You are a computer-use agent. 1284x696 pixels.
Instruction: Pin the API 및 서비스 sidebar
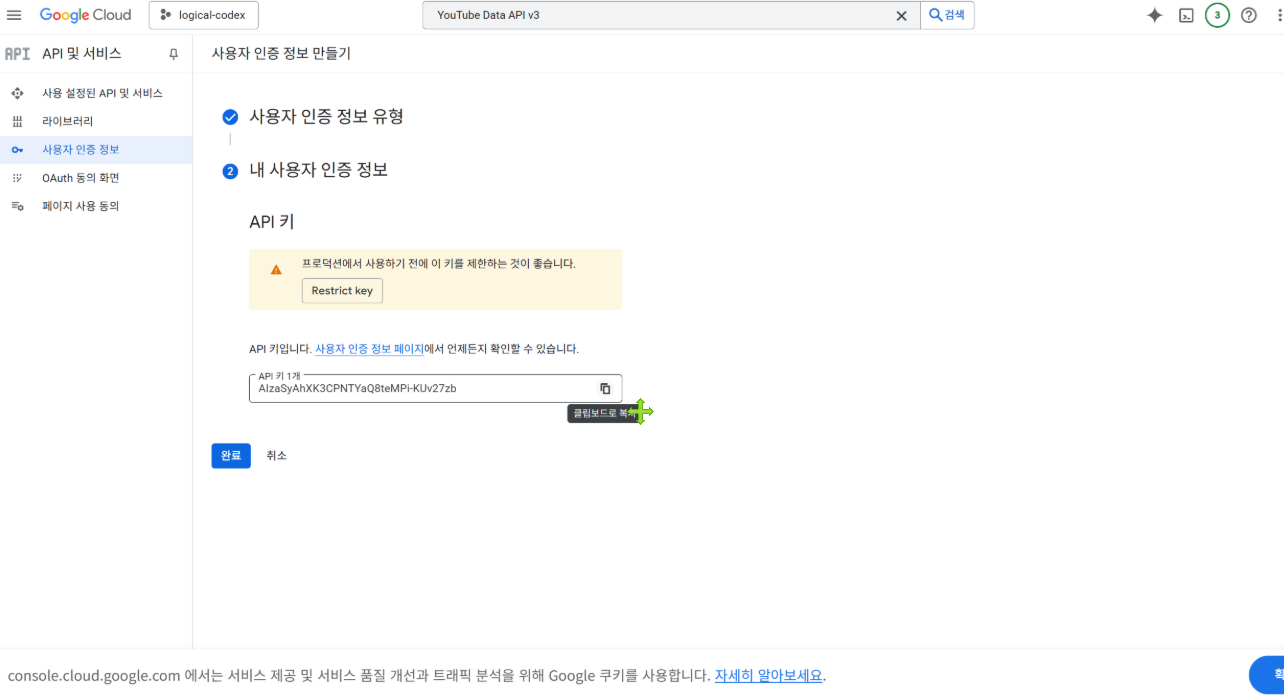pos(173,54)
